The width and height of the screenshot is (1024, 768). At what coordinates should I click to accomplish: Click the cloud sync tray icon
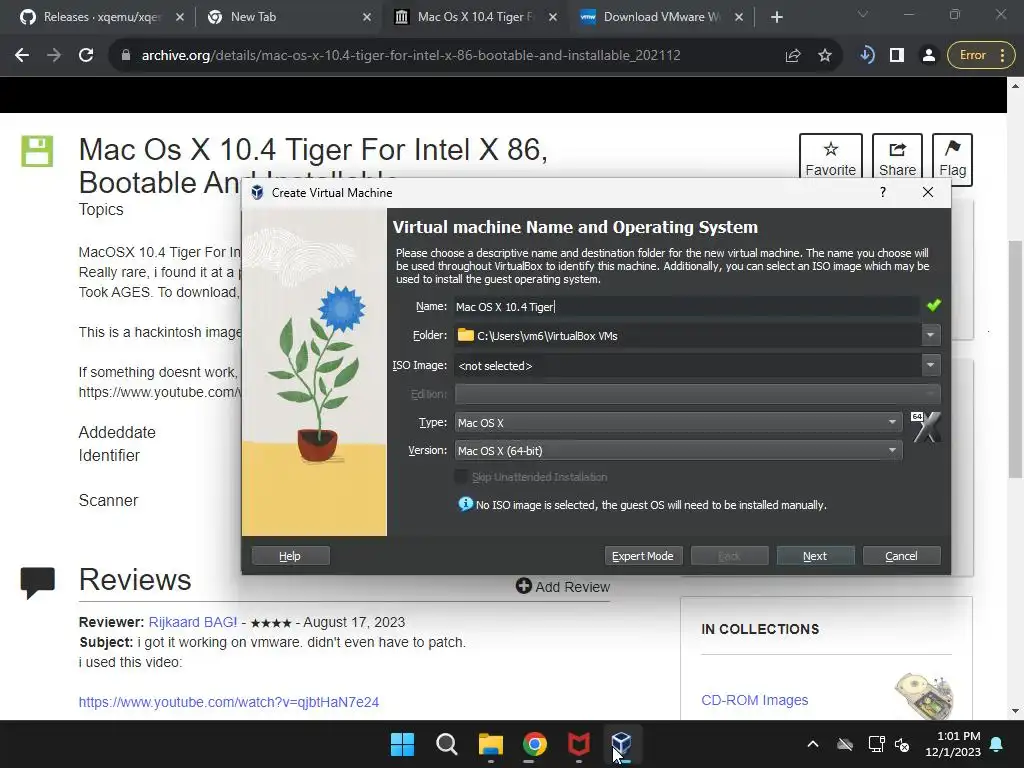(845, 744)
